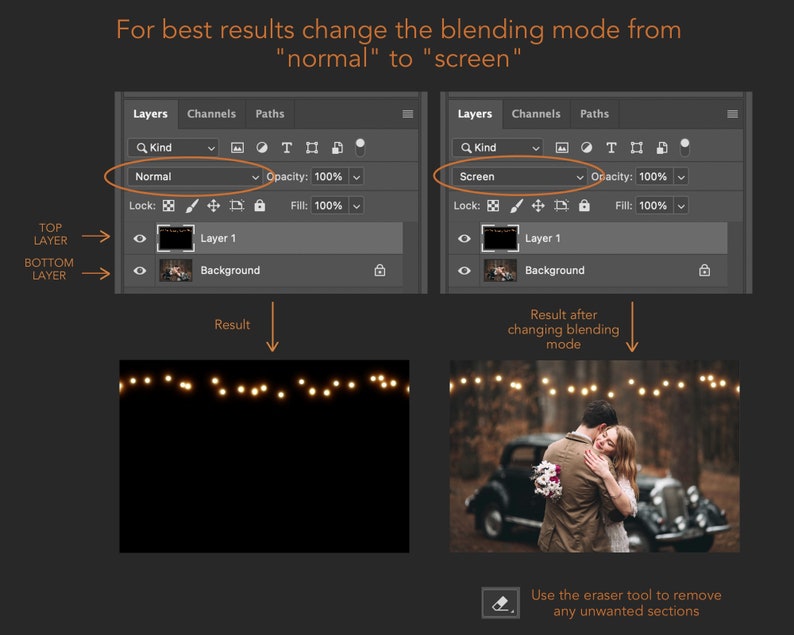Expand the Opacity dropdown in left panel

coord(356,177)
